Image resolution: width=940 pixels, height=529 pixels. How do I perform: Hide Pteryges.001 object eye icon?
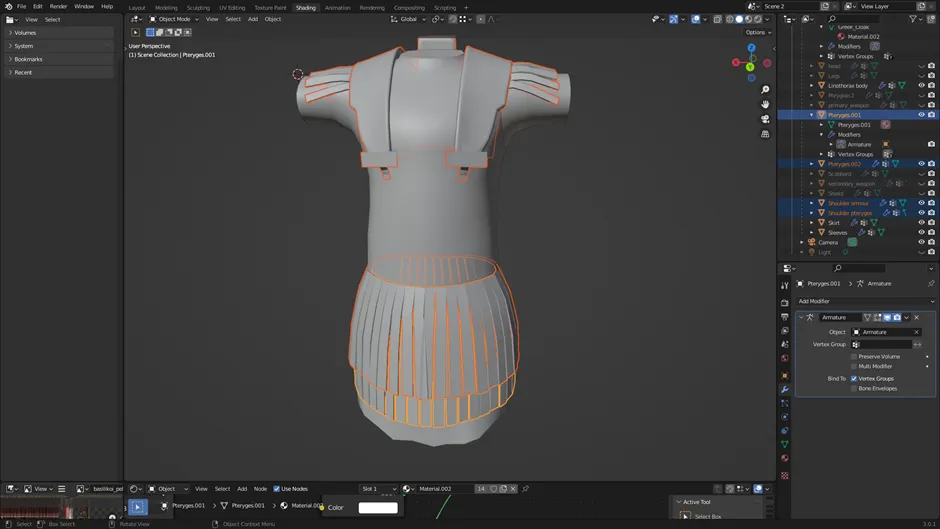click(x=921, y=115)
